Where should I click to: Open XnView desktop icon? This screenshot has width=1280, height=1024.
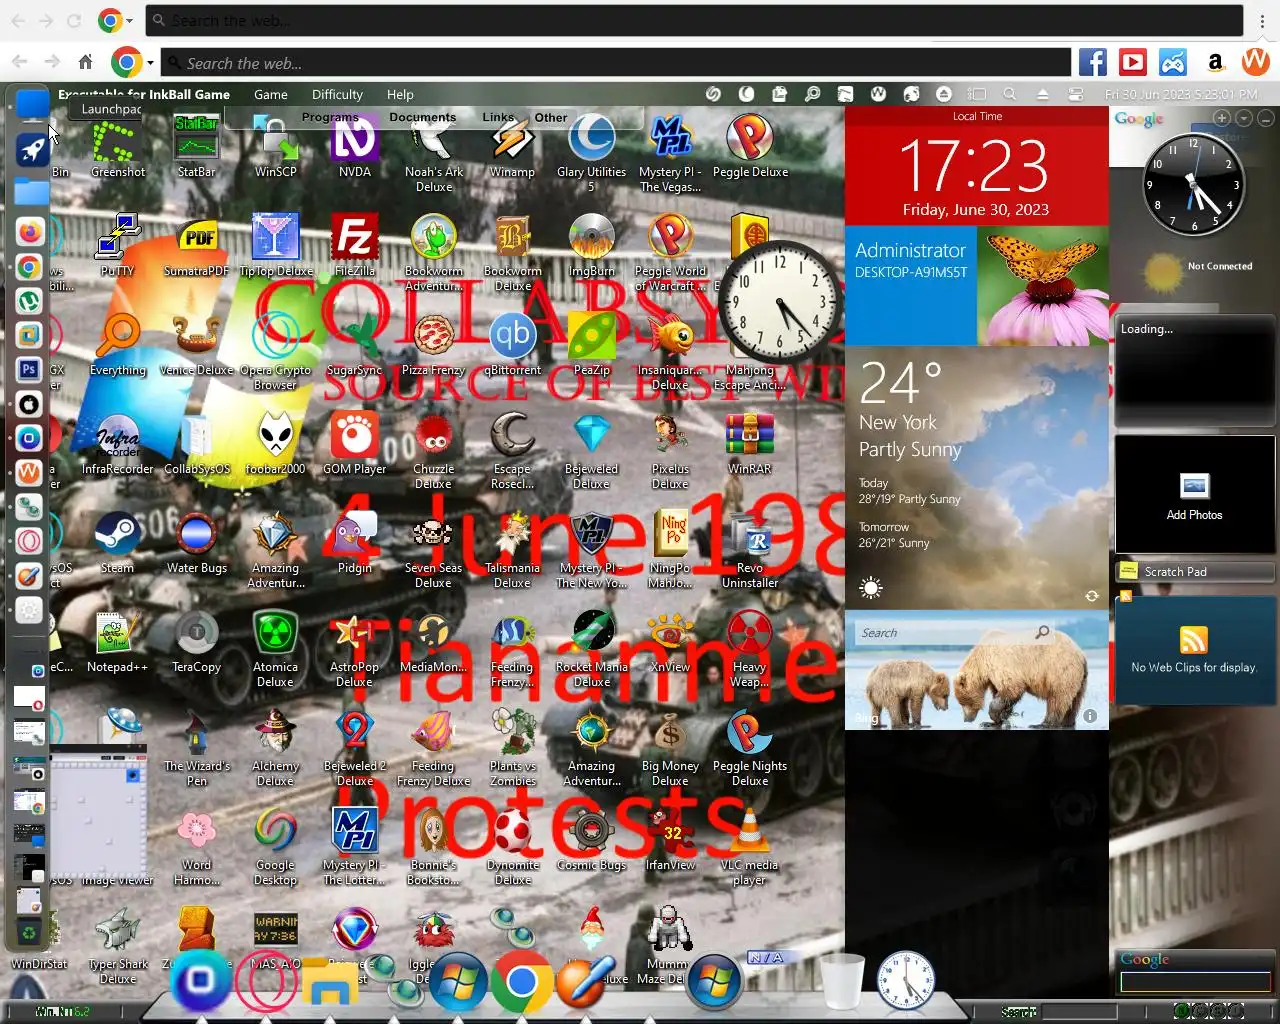(x=670, y=641)
